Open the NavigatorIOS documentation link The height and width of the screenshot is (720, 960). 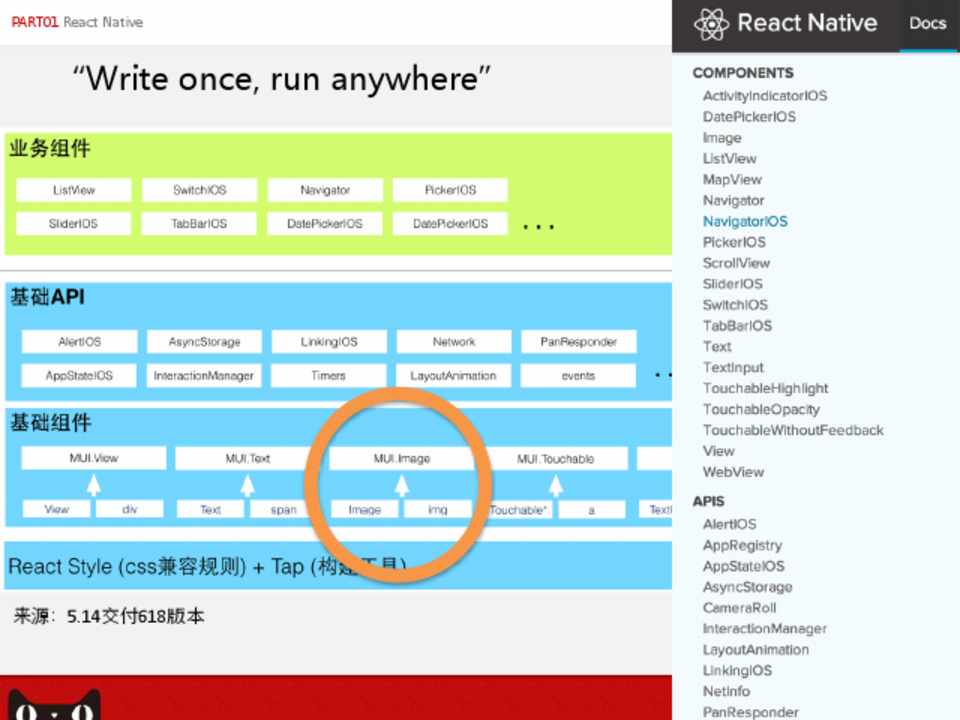(x=745, y=221)
